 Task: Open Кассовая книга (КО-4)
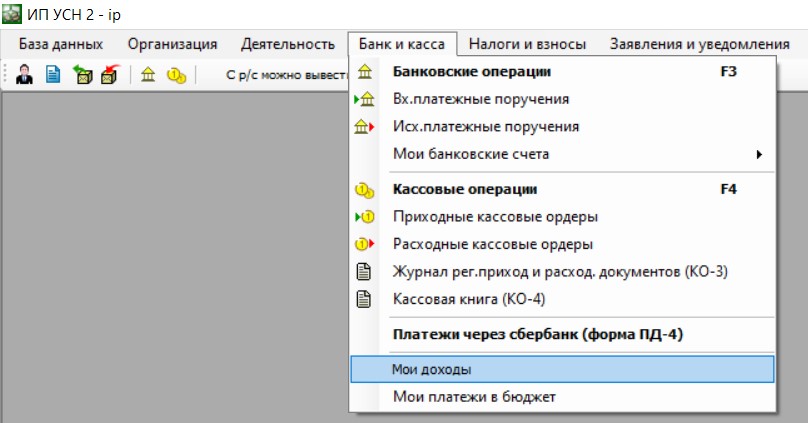point(562,299)
